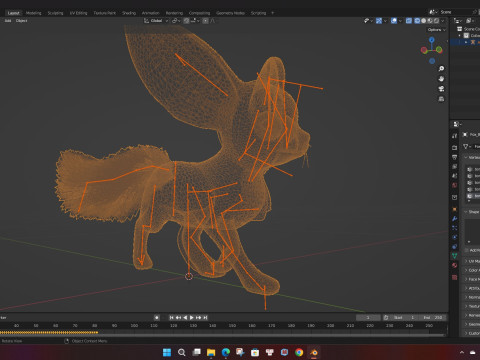This screenshot has width=480, height=360.
Task: Switch to rendered viewport shading
Action: click(x=436, y=21)
